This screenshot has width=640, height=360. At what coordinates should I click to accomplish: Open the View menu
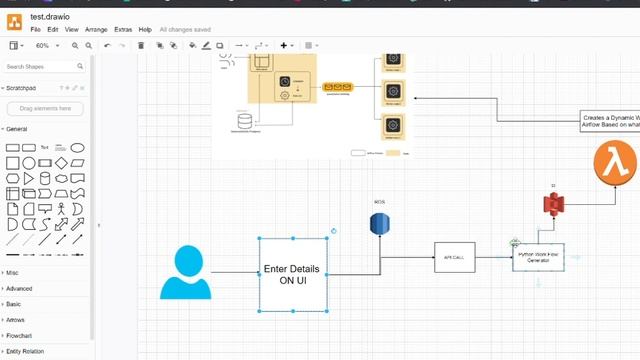[x=71, y=29]
